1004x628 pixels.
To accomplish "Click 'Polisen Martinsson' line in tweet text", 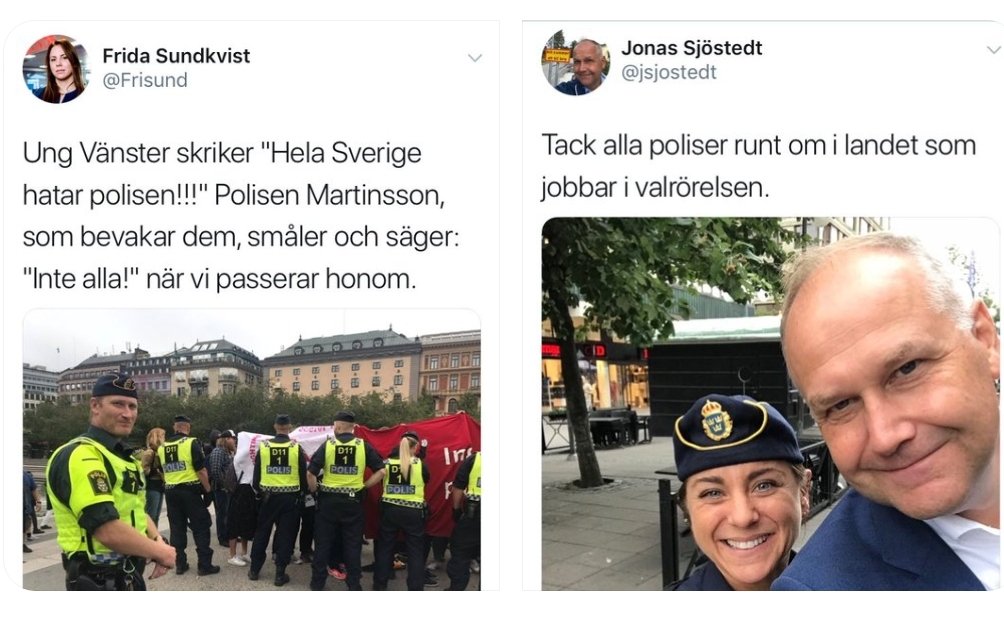I will click(328, 195).
